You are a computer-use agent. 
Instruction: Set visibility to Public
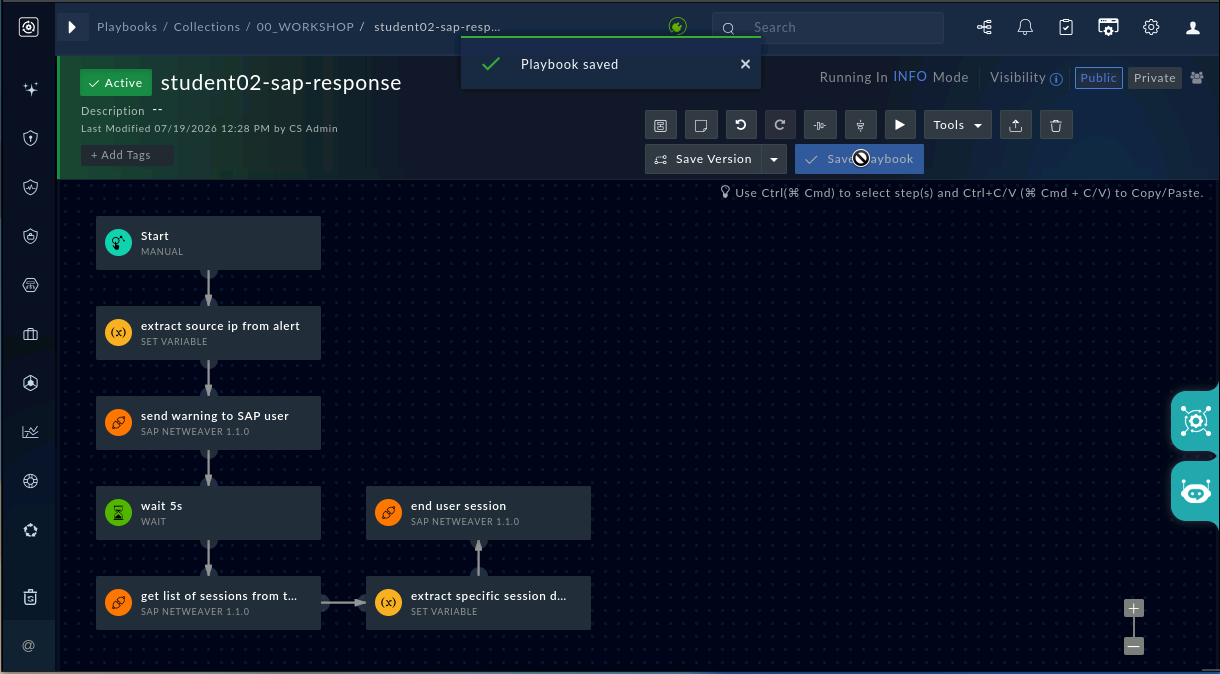[x=1099, y=78]
